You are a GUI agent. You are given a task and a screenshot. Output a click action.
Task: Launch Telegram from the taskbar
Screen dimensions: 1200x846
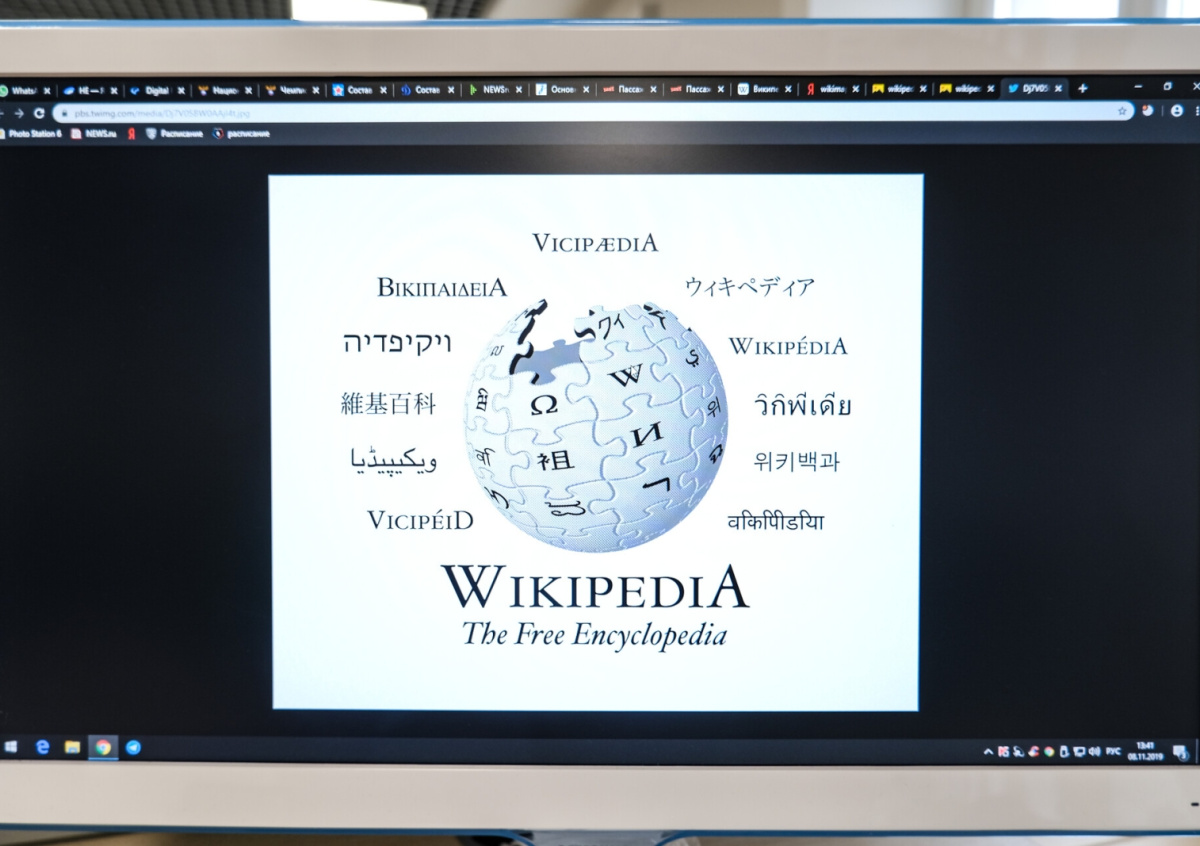[x=133, y=747]
